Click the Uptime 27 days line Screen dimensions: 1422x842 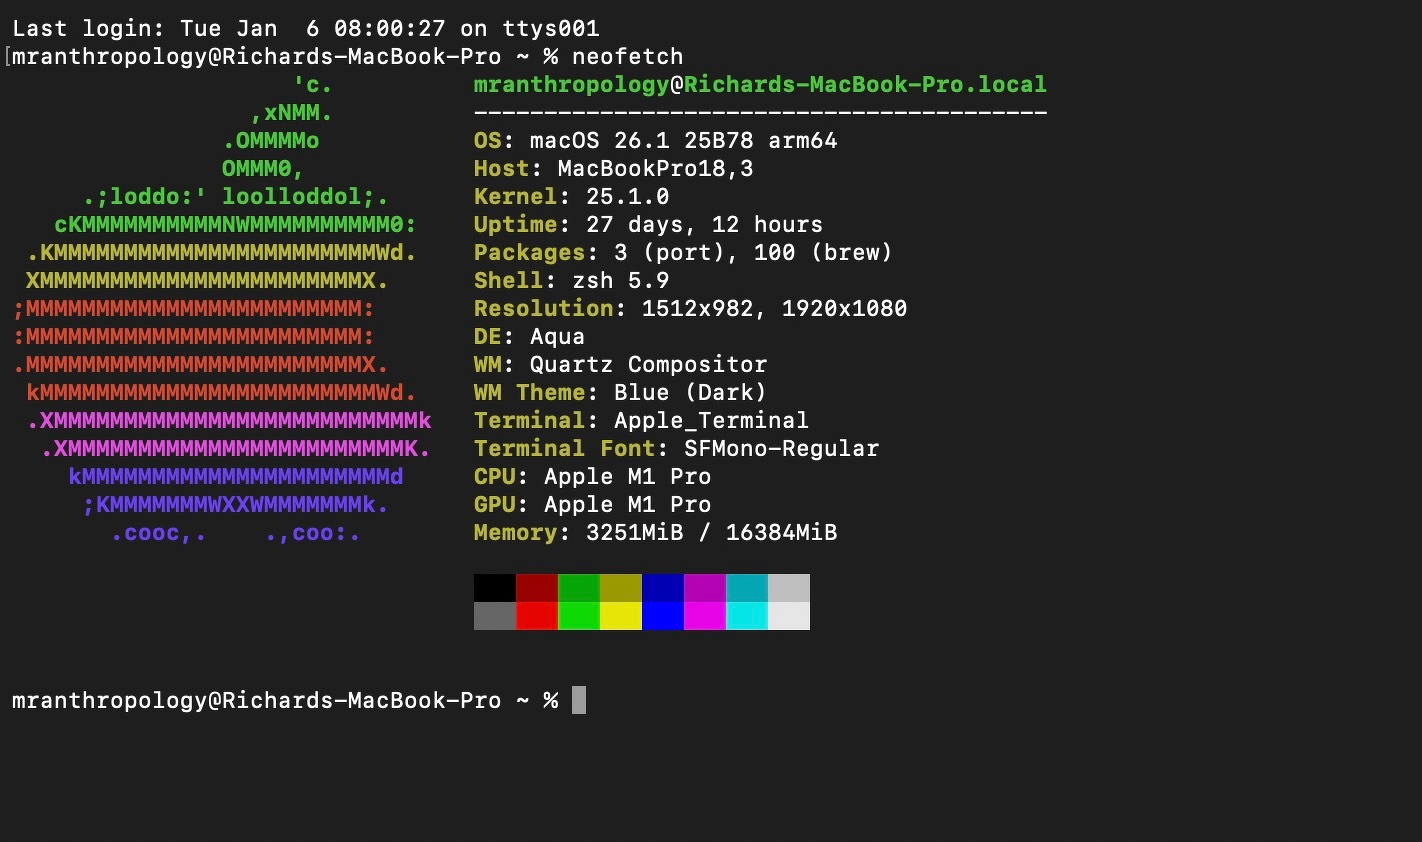(x=648, y=225)
